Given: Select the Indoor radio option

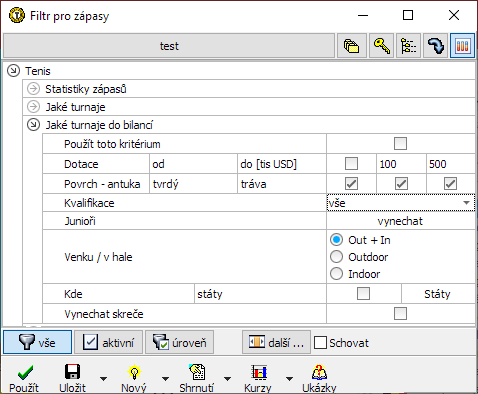Looking at the screenshot, I should click(x=336, y=274).
